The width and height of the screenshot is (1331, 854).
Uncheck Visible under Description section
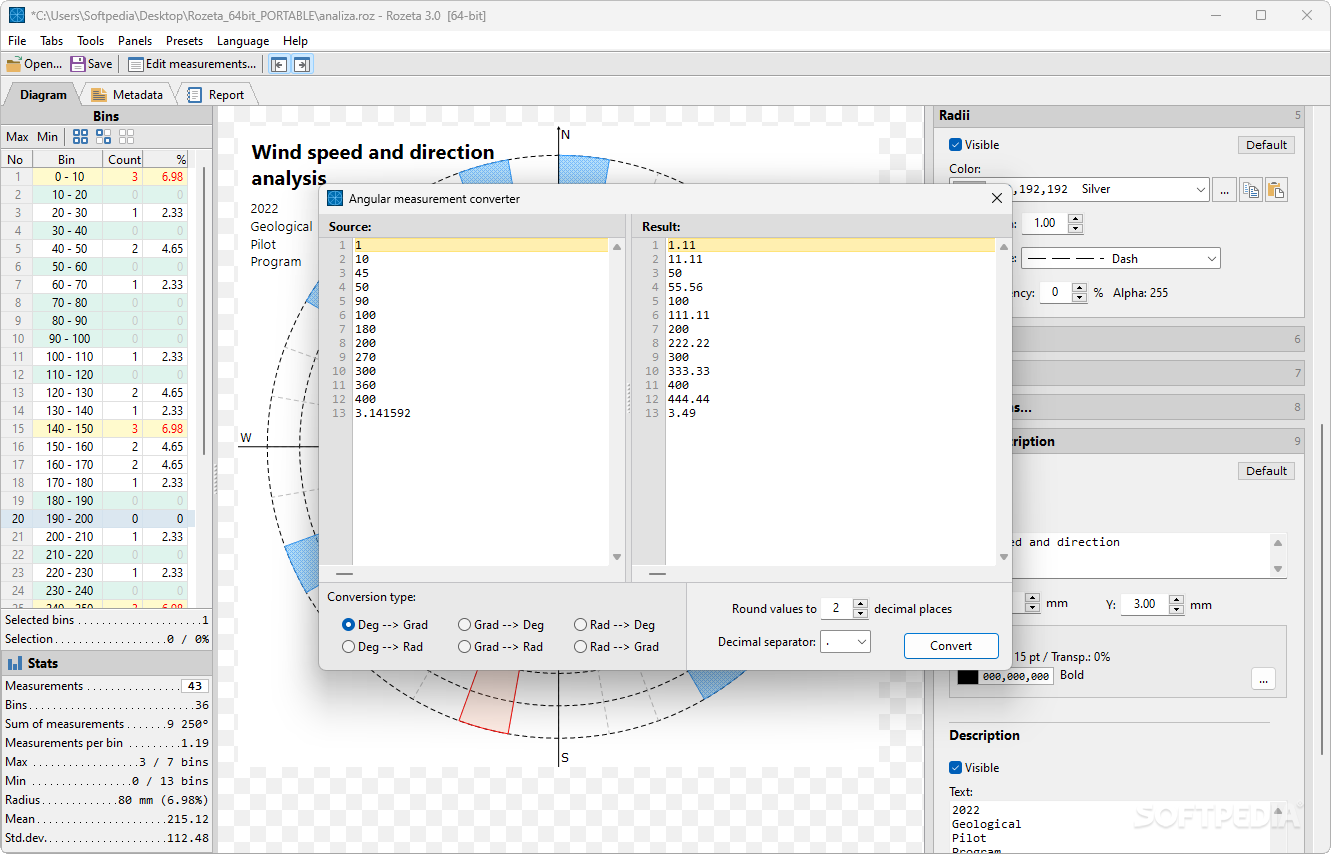955,768
